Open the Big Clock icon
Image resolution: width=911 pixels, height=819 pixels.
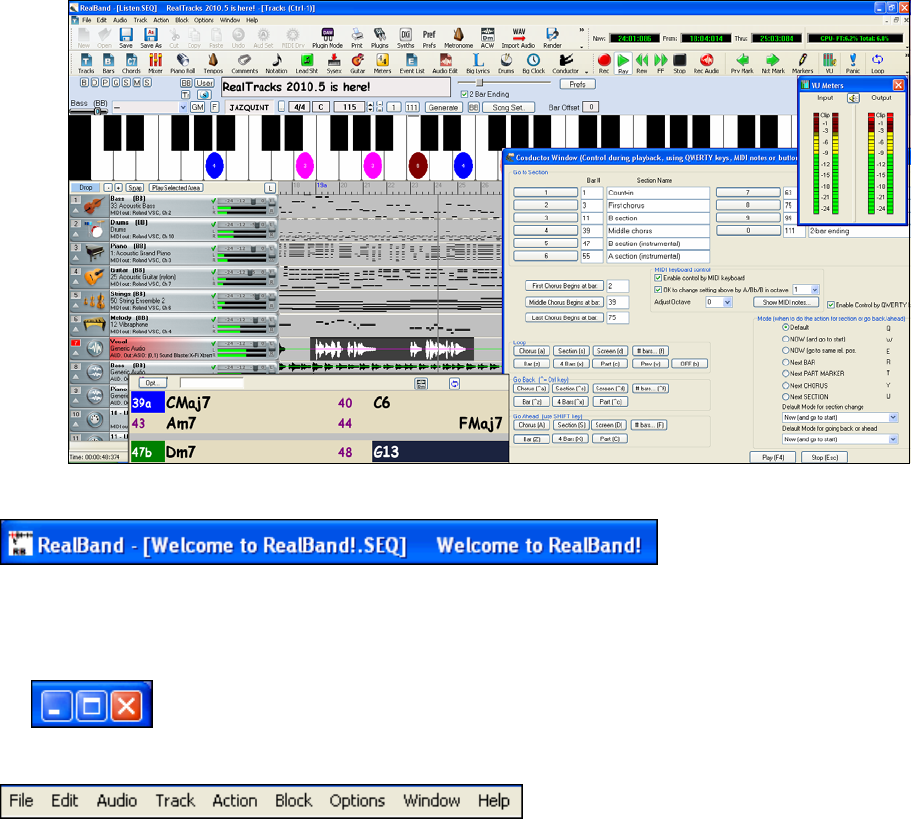click(x=533, y=63)
